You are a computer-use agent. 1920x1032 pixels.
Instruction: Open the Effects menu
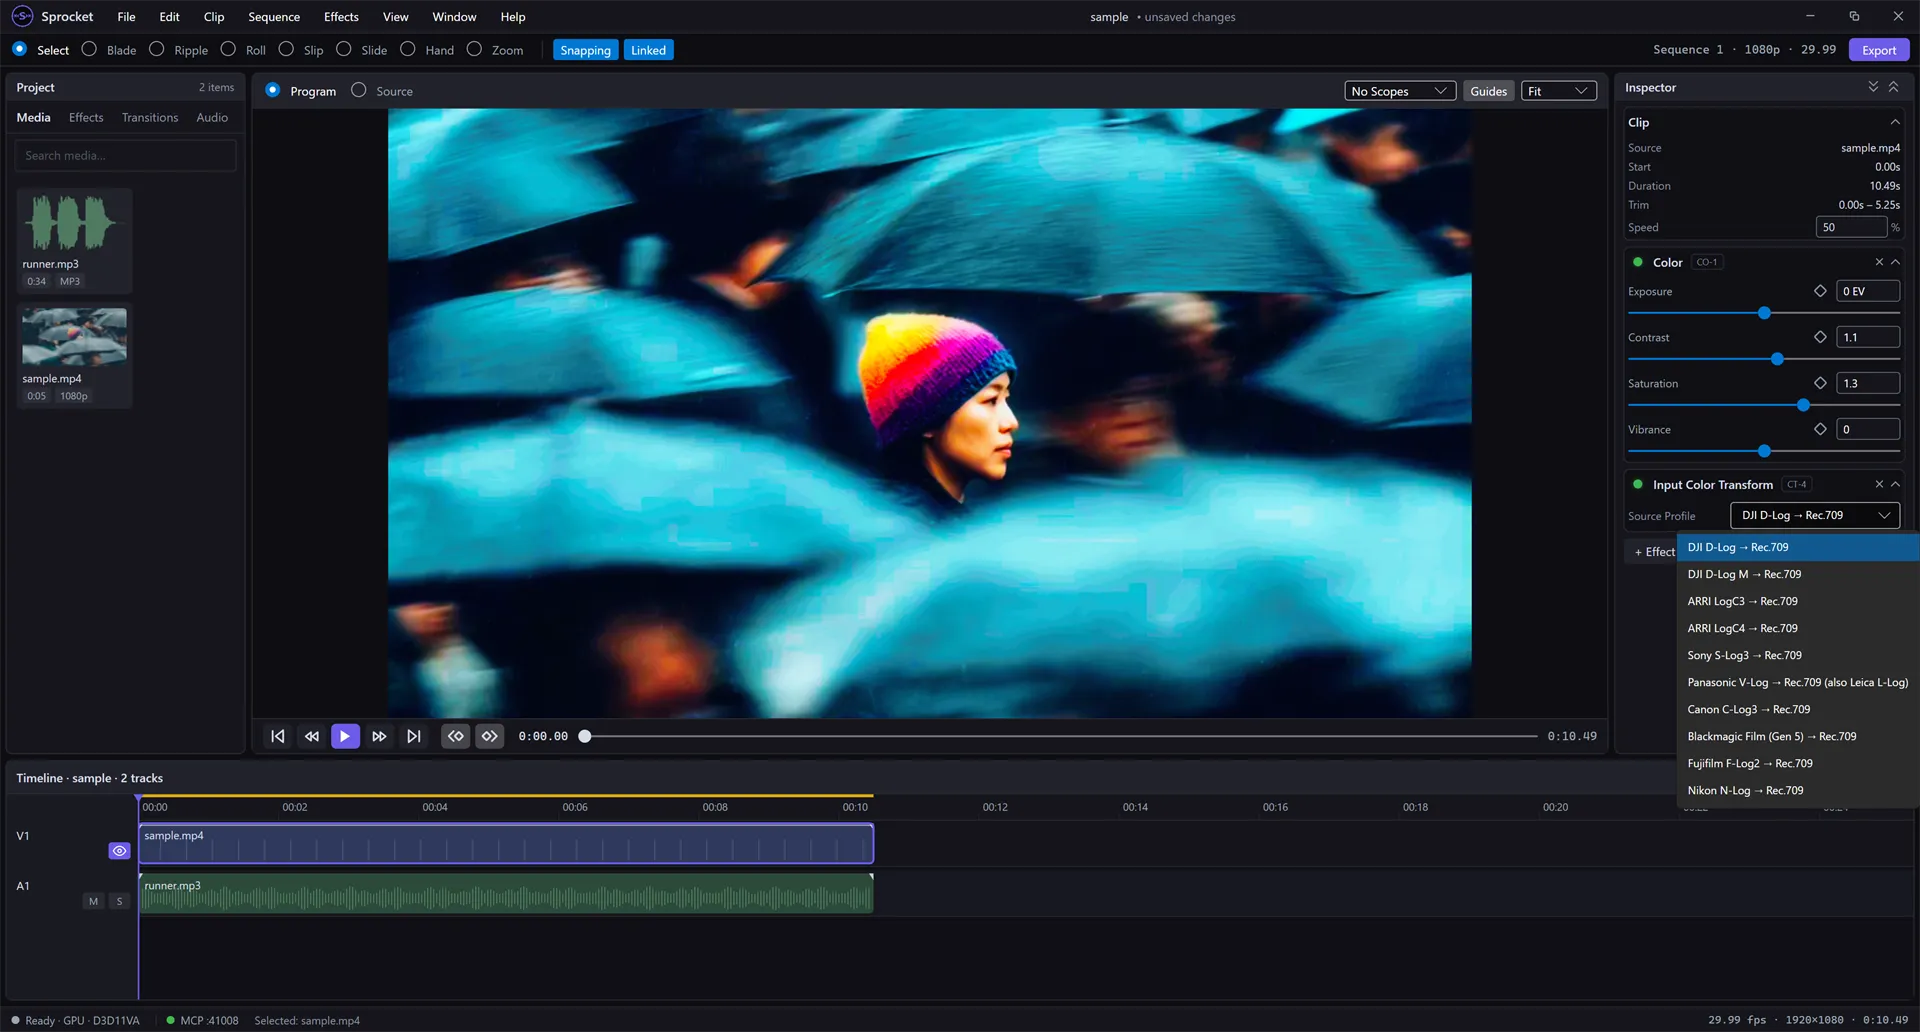pos(341,16)
